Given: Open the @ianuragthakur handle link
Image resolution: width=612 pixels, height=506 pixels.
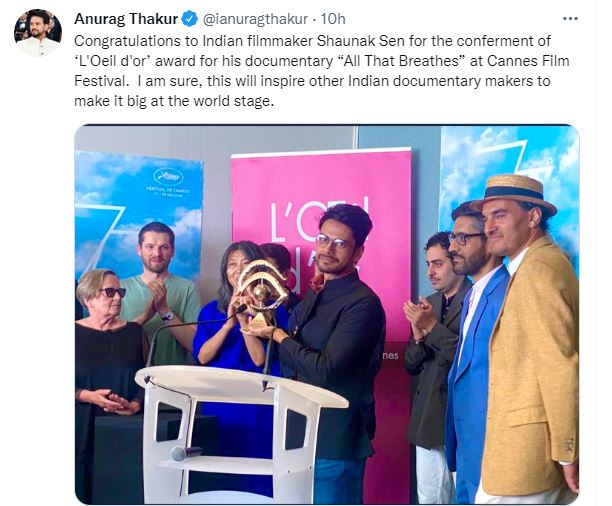Looking at the screenshot, I should click(x=256, y=19).
